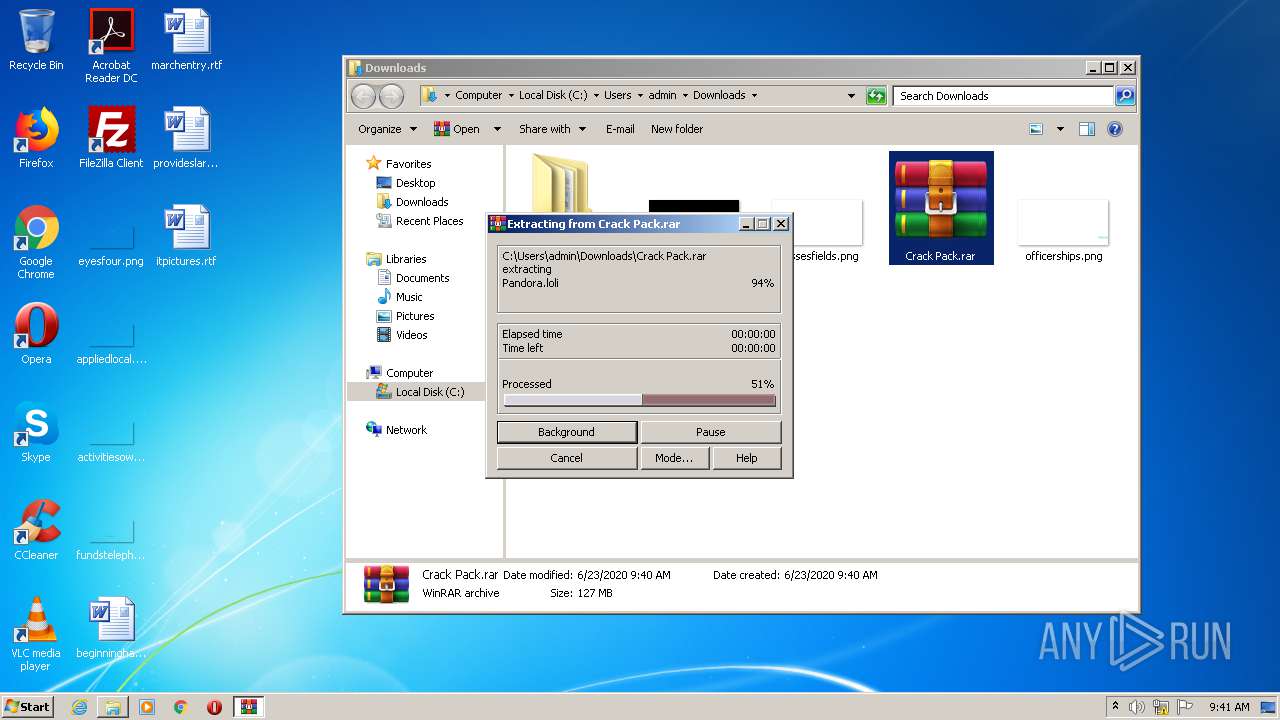Image resolution: width=1280 pixels, height=720 pixels.
Task: Select Desktop under Favorites
Action: (x=406, y=183)
